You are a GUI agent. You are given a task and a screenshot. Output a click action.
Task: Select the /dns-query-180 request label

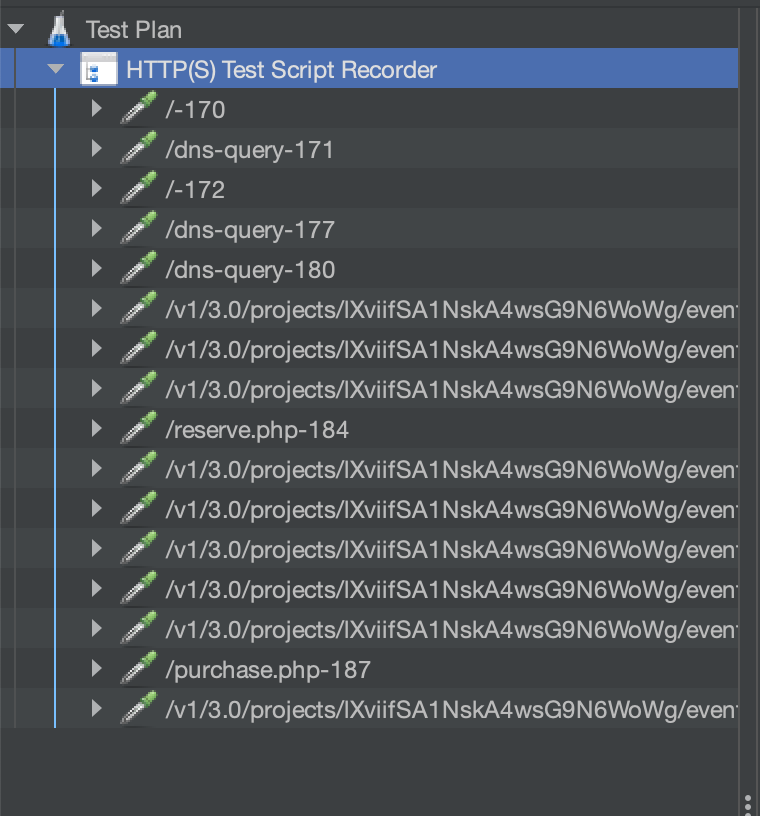tap(250, 270)
